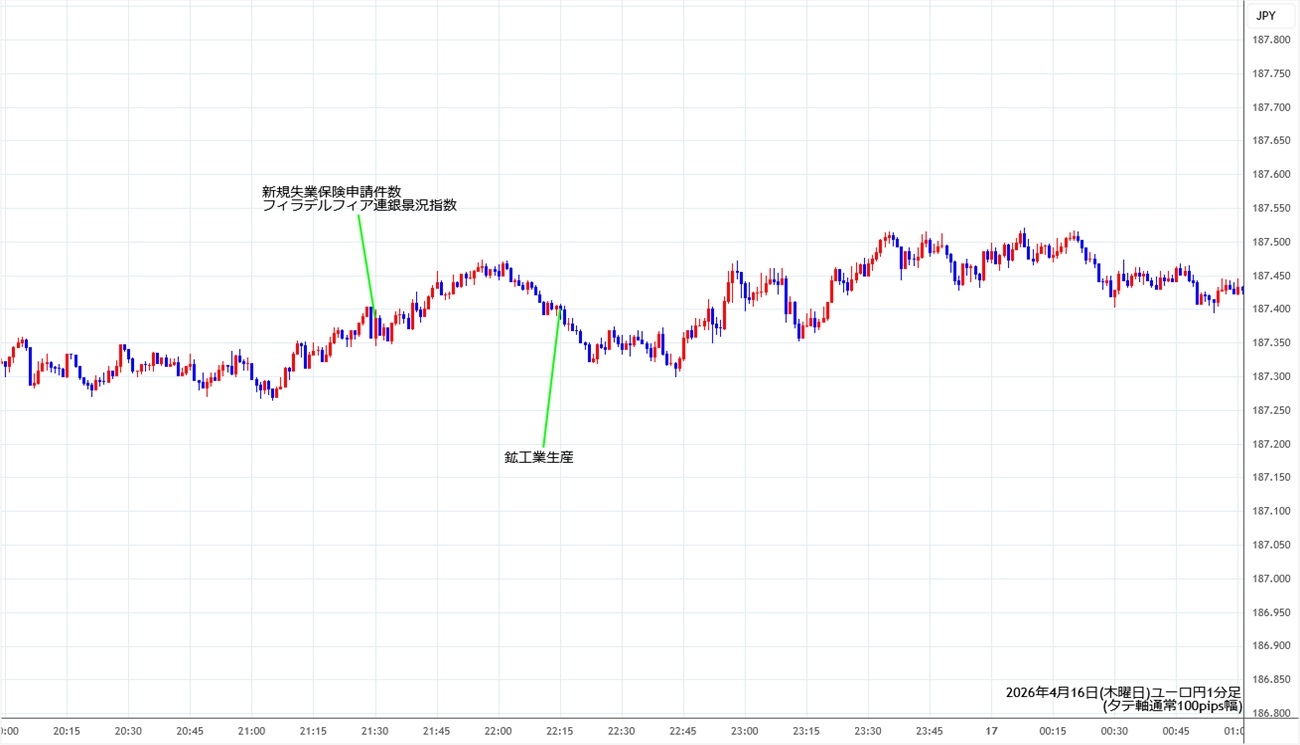Click the 187.000 price axis label
1300x745 pixels.
point(1270,578)
